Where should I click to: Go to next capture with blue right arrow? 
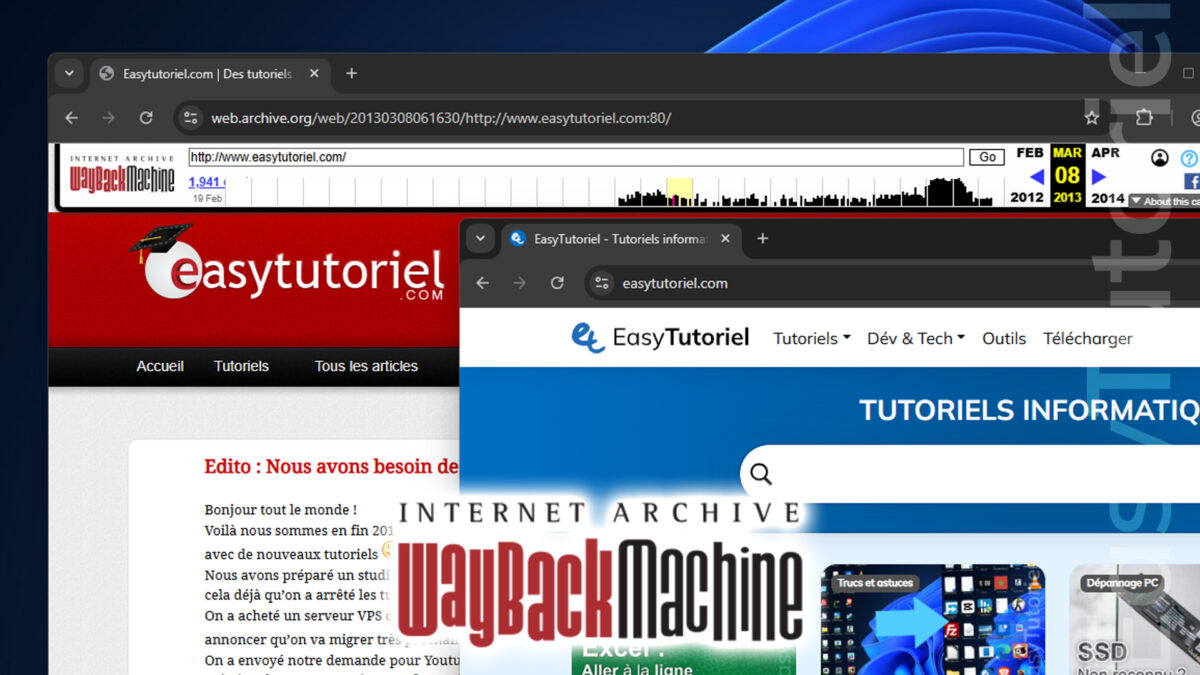[x=1099, y=177]
